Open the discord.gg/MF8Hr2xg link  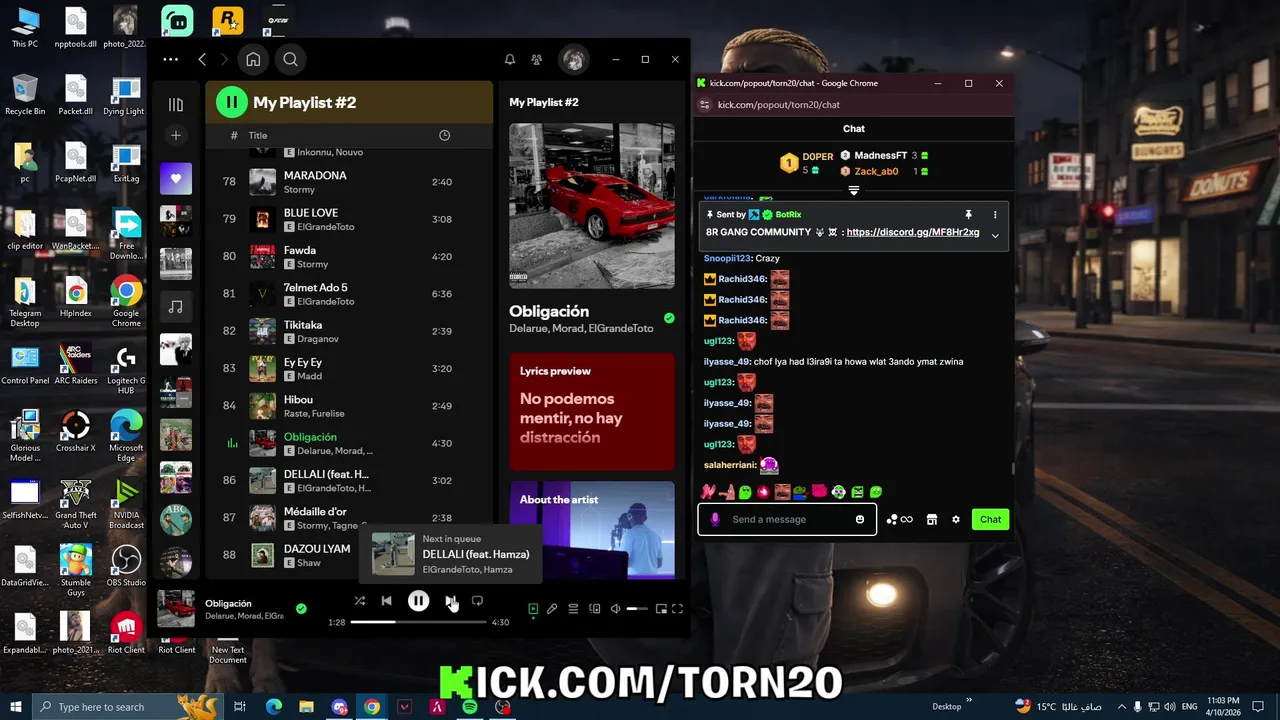pos(913,232)
